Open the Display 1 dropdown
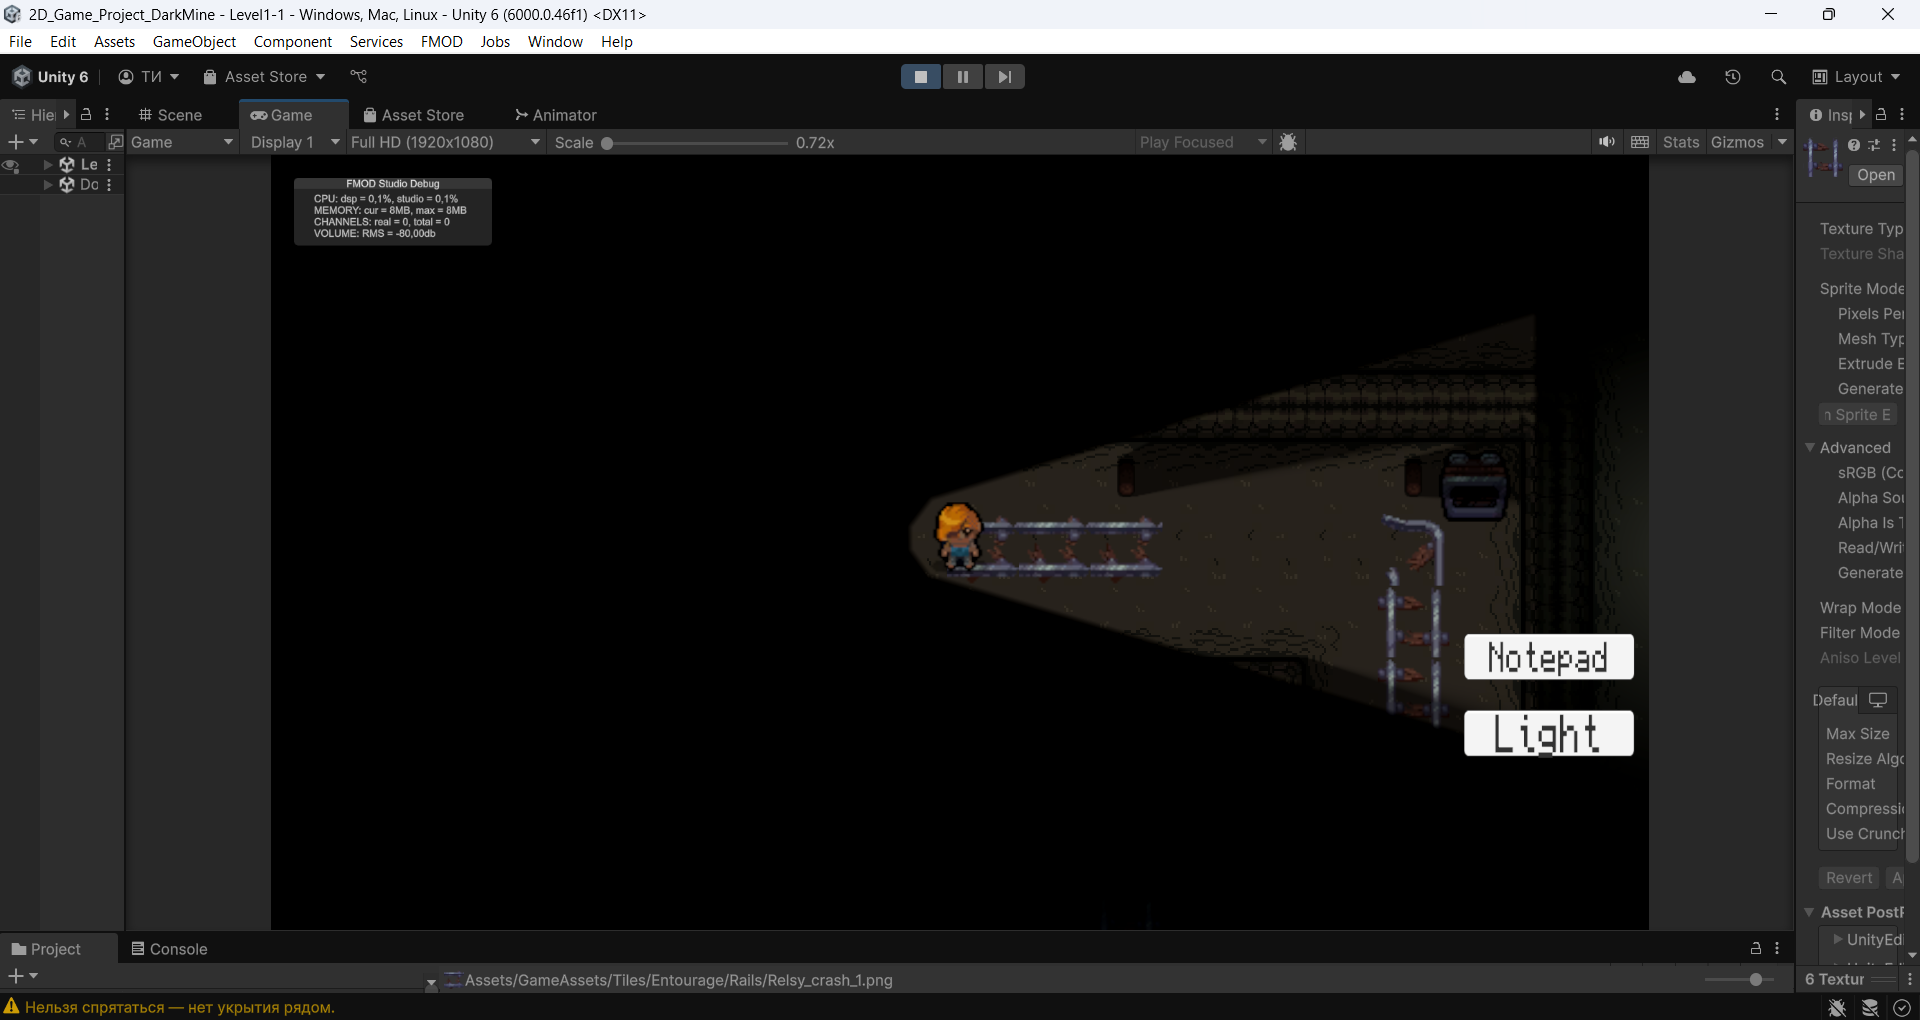 click(294, 142)
